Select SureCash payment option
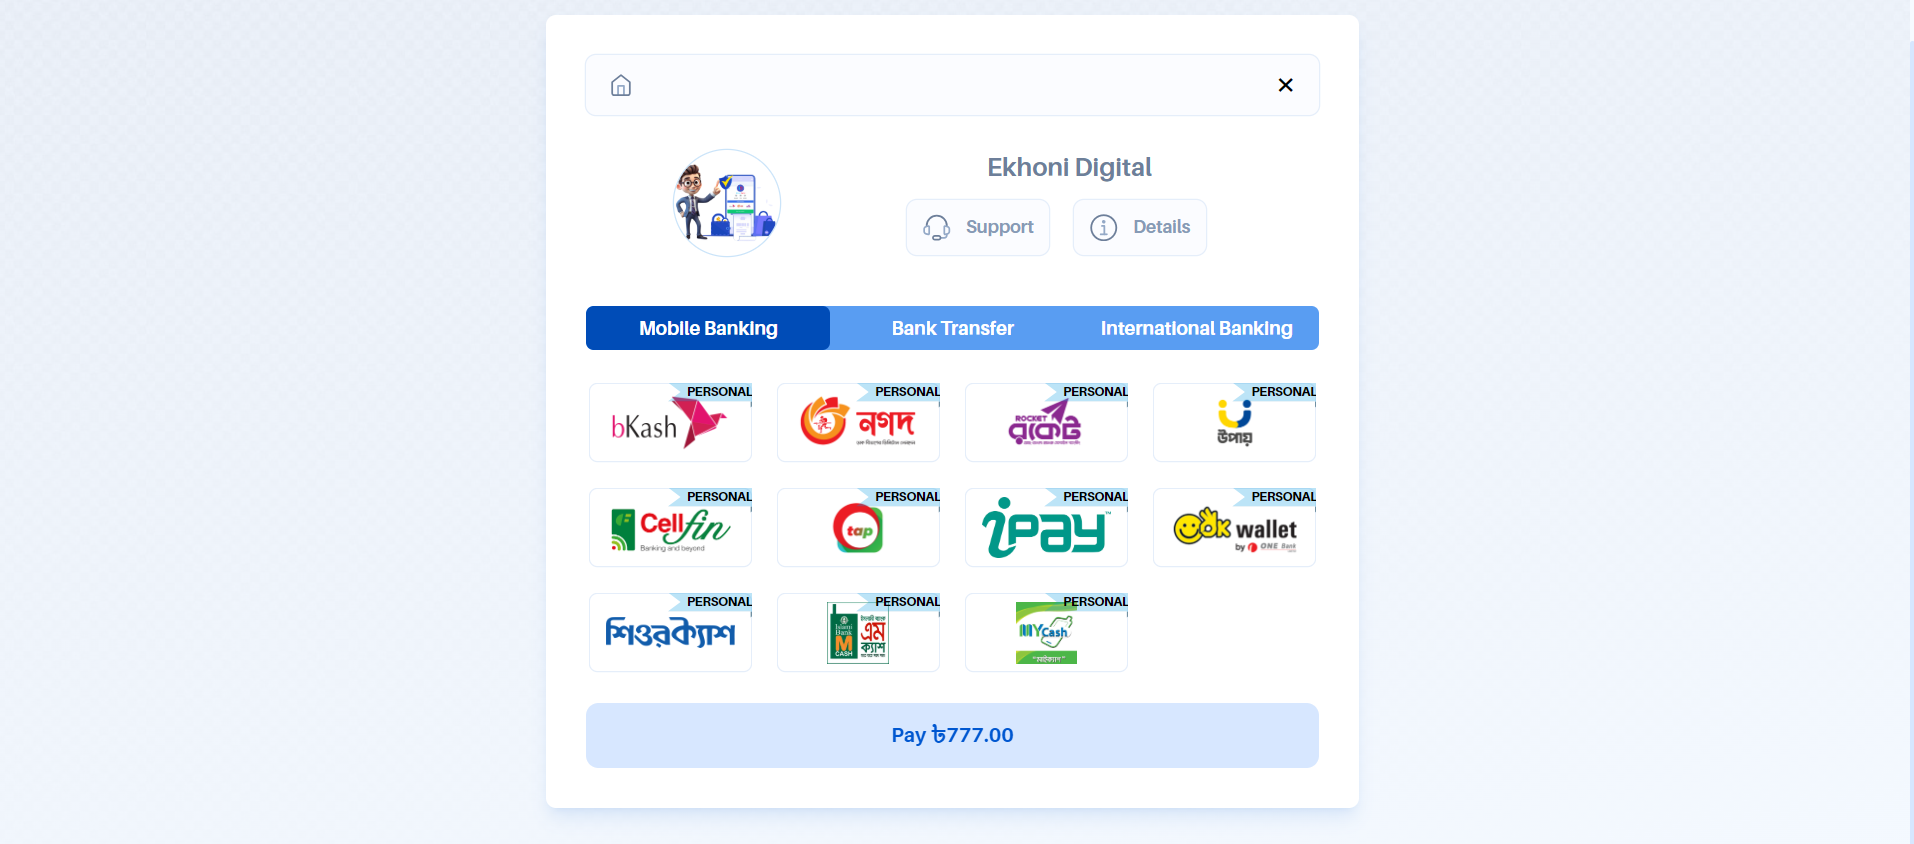 pos(670,632)
